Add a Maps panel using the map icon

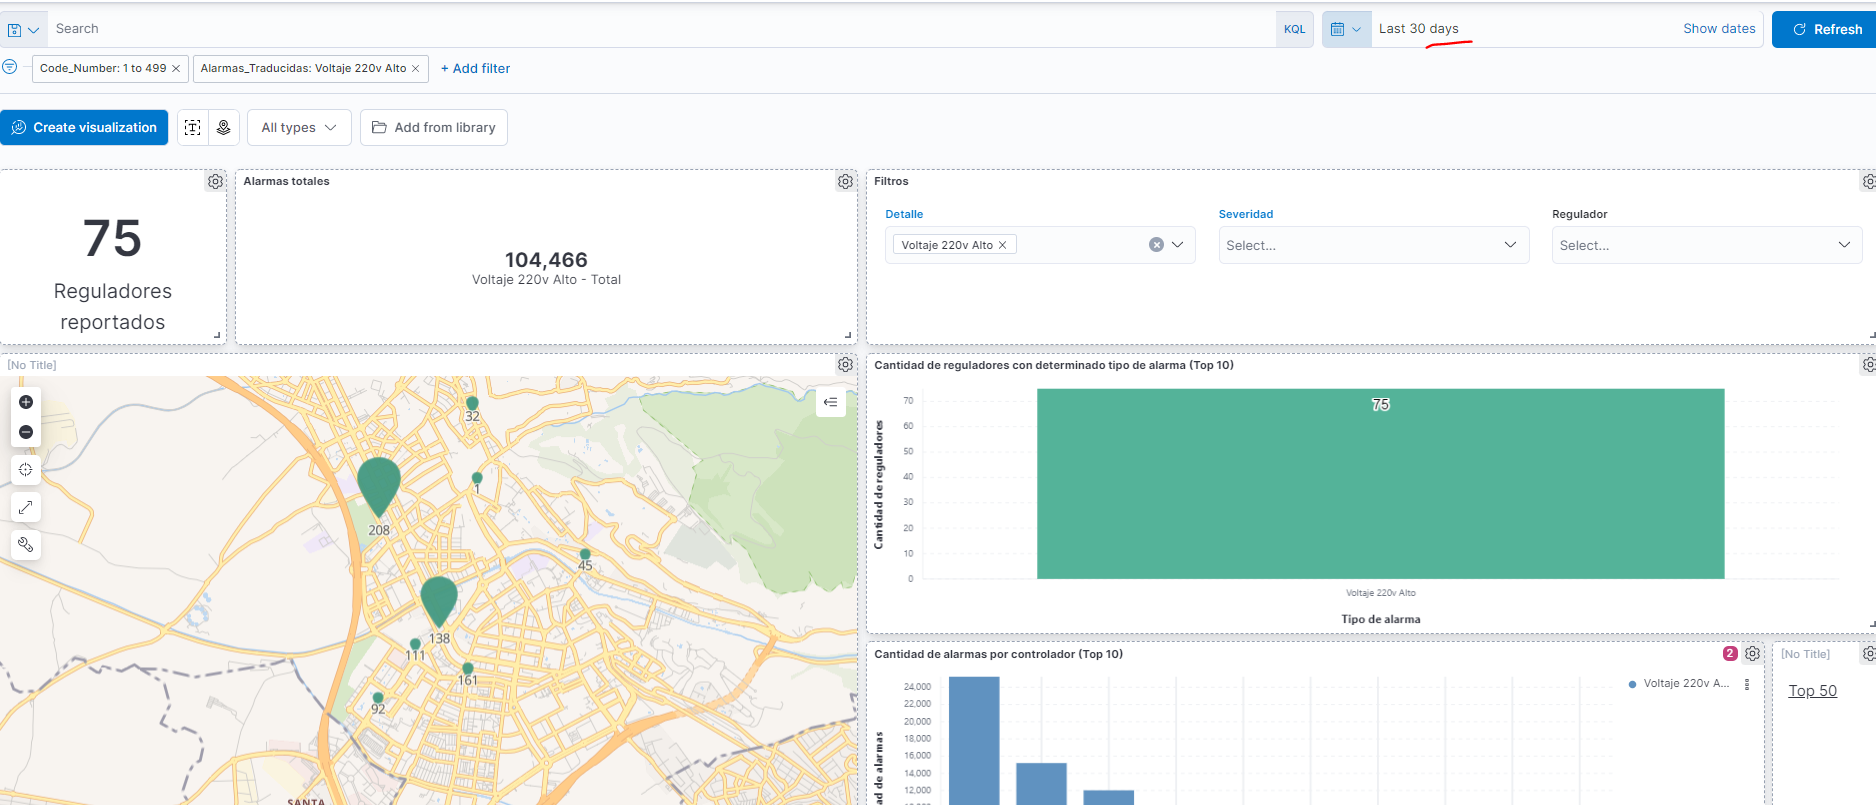click(x=224, y=127)
